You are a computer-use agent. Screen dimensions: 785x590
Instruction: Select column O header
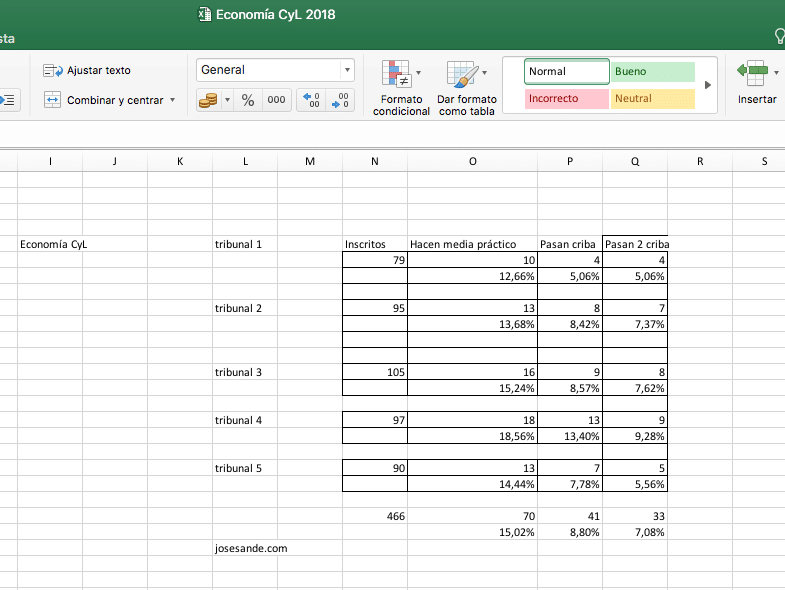point(473,161)
